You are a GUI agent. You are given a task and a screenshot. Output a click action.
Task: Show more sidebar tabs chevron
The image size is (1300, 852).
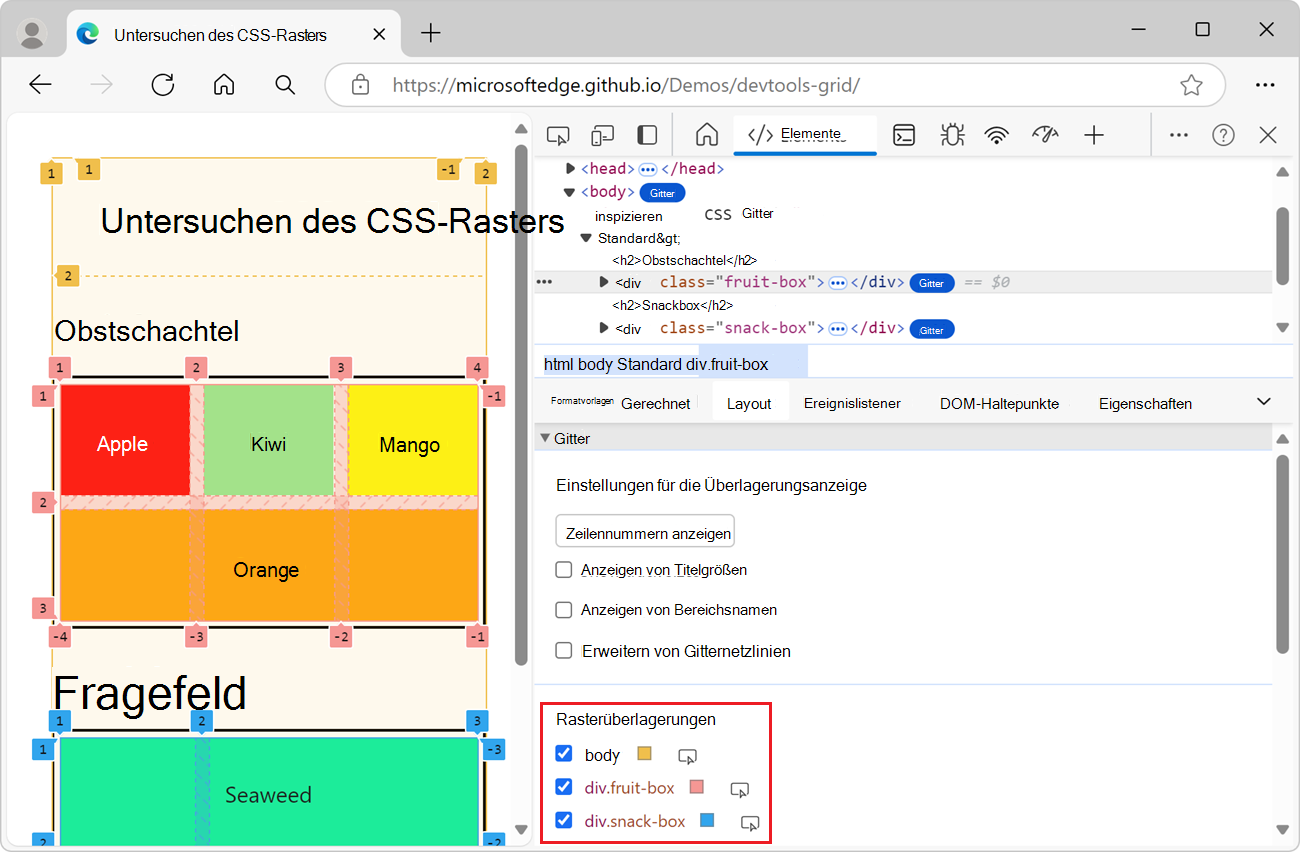pyautogui.click(x=1263, y=402)
